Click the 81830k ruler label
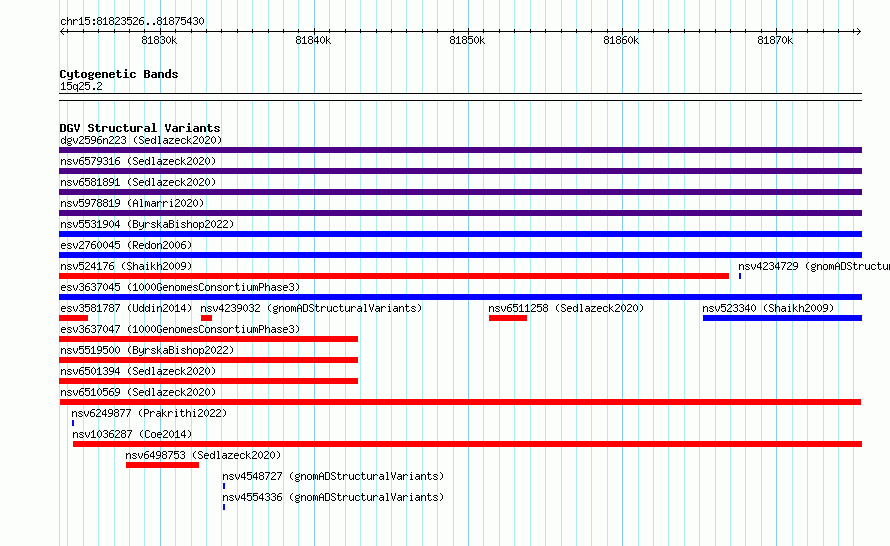This screenshot has width=890, height=546. click(159, 40)
